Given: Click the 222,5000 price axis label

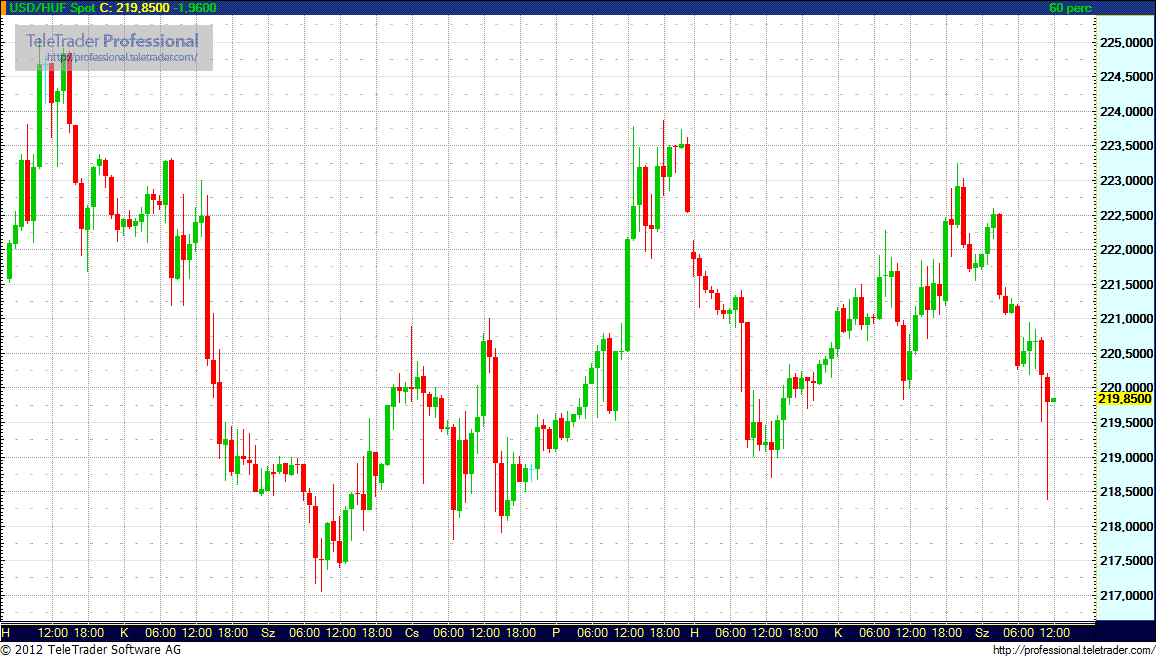Looking at the screenshot, I should click(1126, 215).
